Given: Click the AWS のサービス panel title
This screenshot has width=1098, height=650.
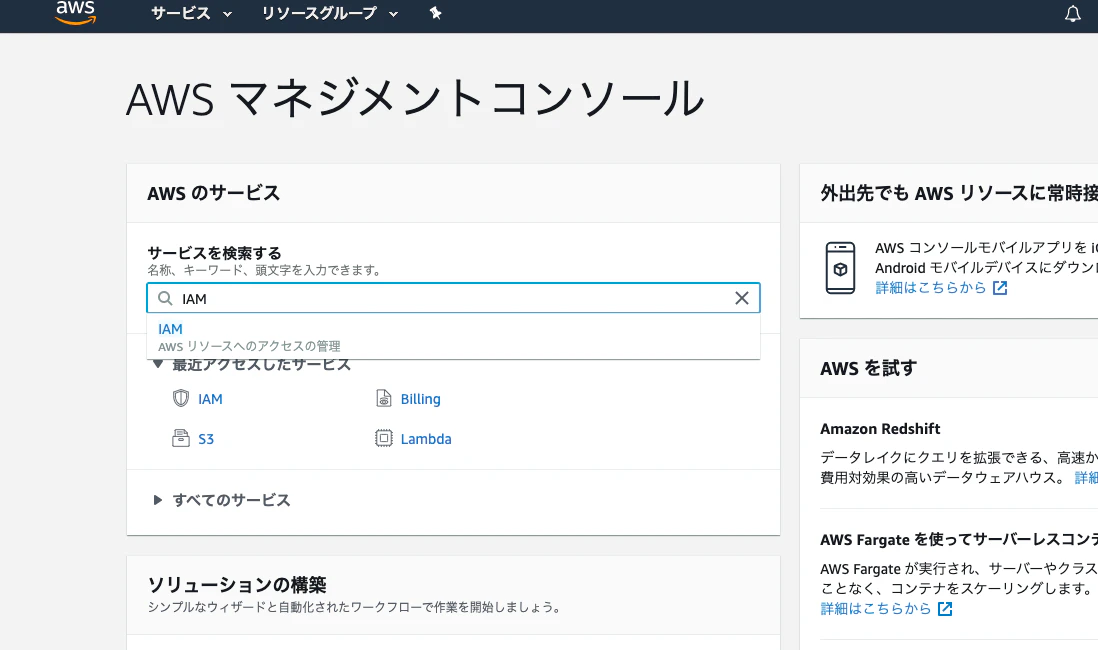Looking at the screenshot, I should [x=214, y=193].
